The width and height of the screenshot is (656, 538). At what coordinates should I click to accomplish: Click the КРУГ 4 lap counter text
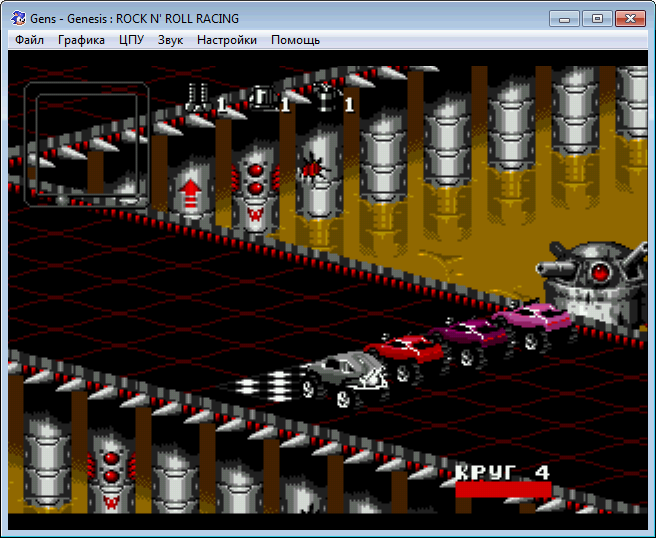click(502, 472)
